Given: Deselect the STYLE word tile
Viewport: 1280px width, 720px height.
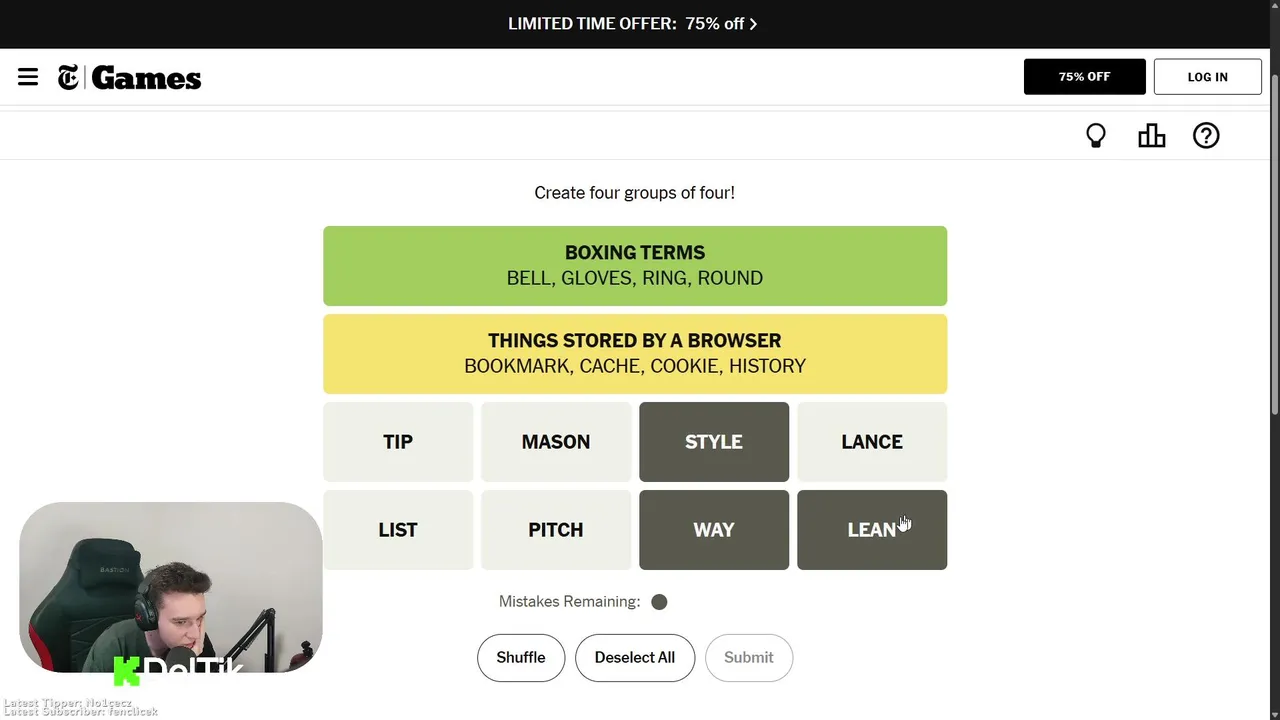Looking at the screenshot, I should (x=714, y=442).
